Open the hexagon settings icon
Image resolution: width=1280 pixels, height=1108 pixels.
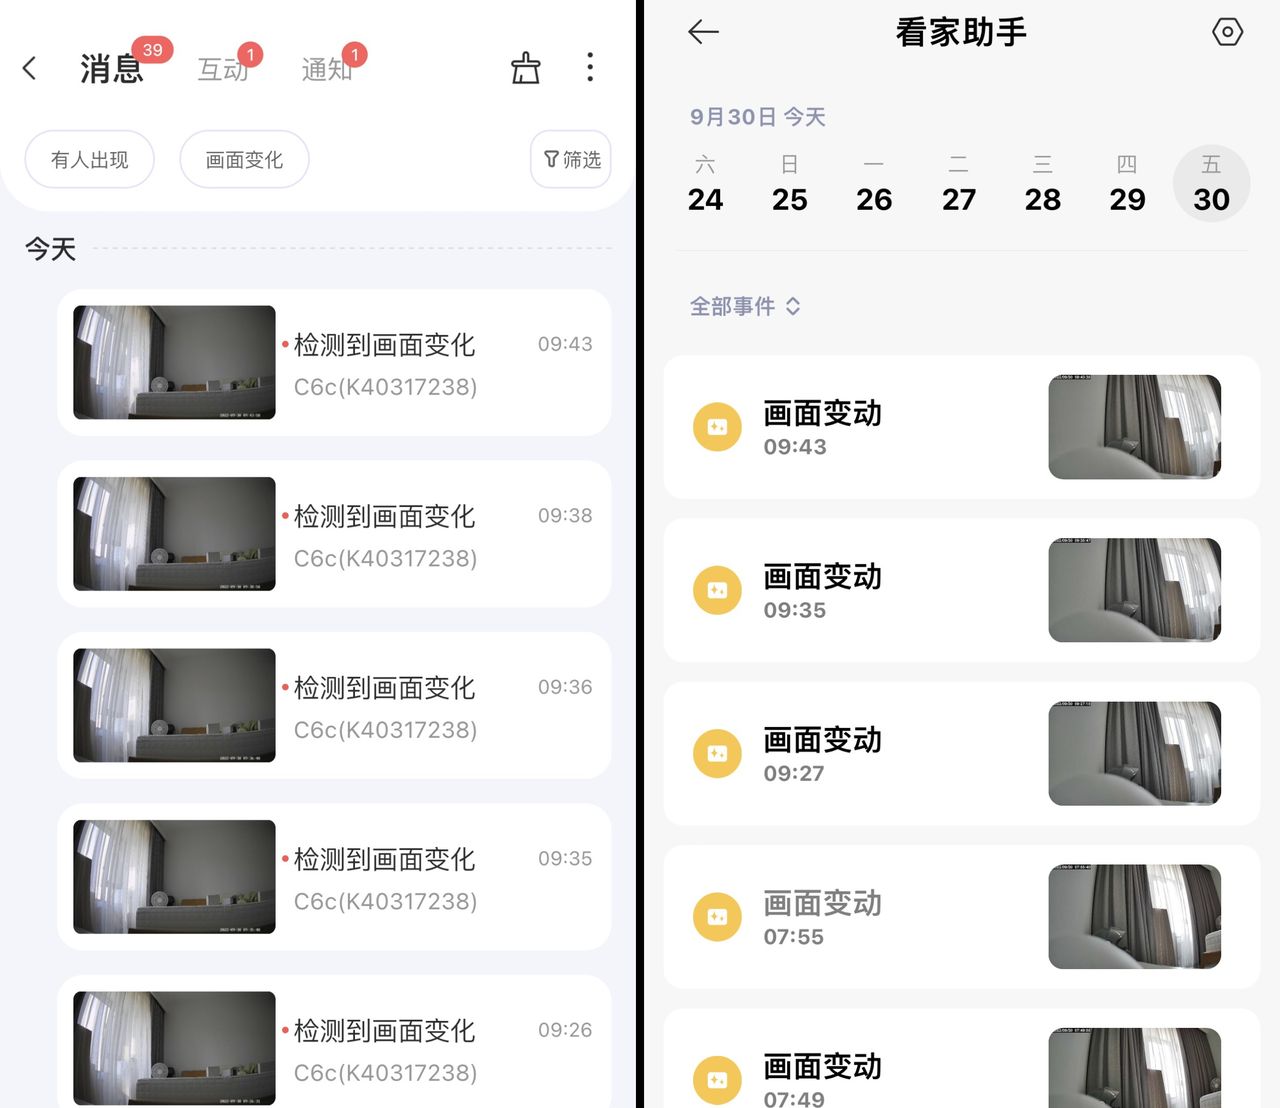(1227, 32)
